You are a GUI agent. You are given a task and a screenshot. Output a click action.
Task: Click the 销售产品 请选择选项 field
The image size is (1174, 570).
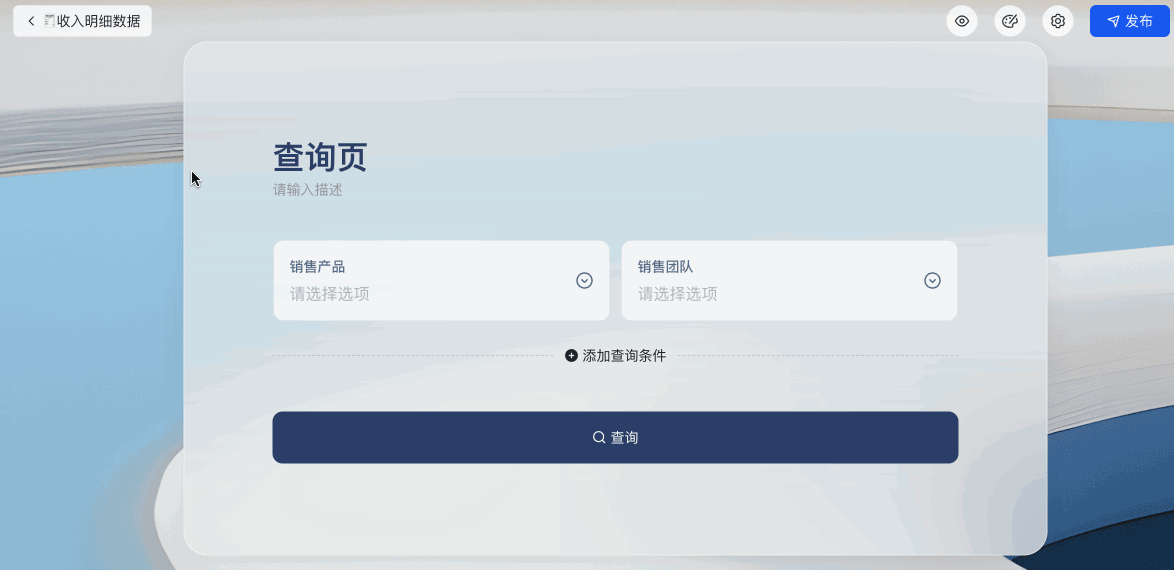(x=441, y=280)
